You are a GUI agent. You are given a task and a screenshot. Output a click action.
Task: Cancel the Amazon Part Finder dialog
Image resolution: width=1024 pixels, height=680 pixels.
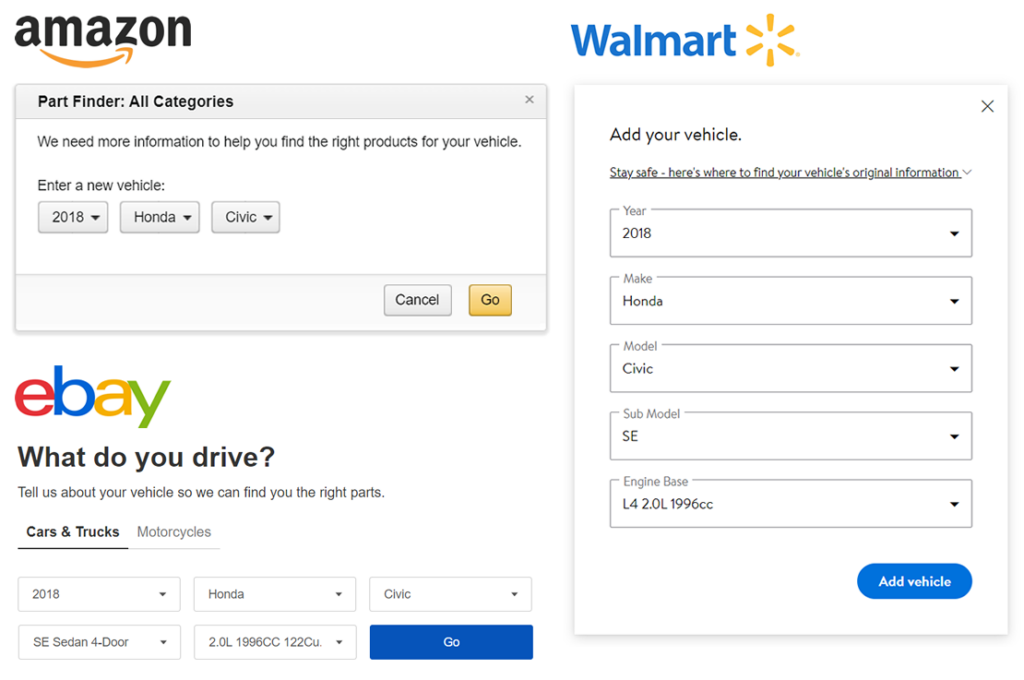pos(417,299)
